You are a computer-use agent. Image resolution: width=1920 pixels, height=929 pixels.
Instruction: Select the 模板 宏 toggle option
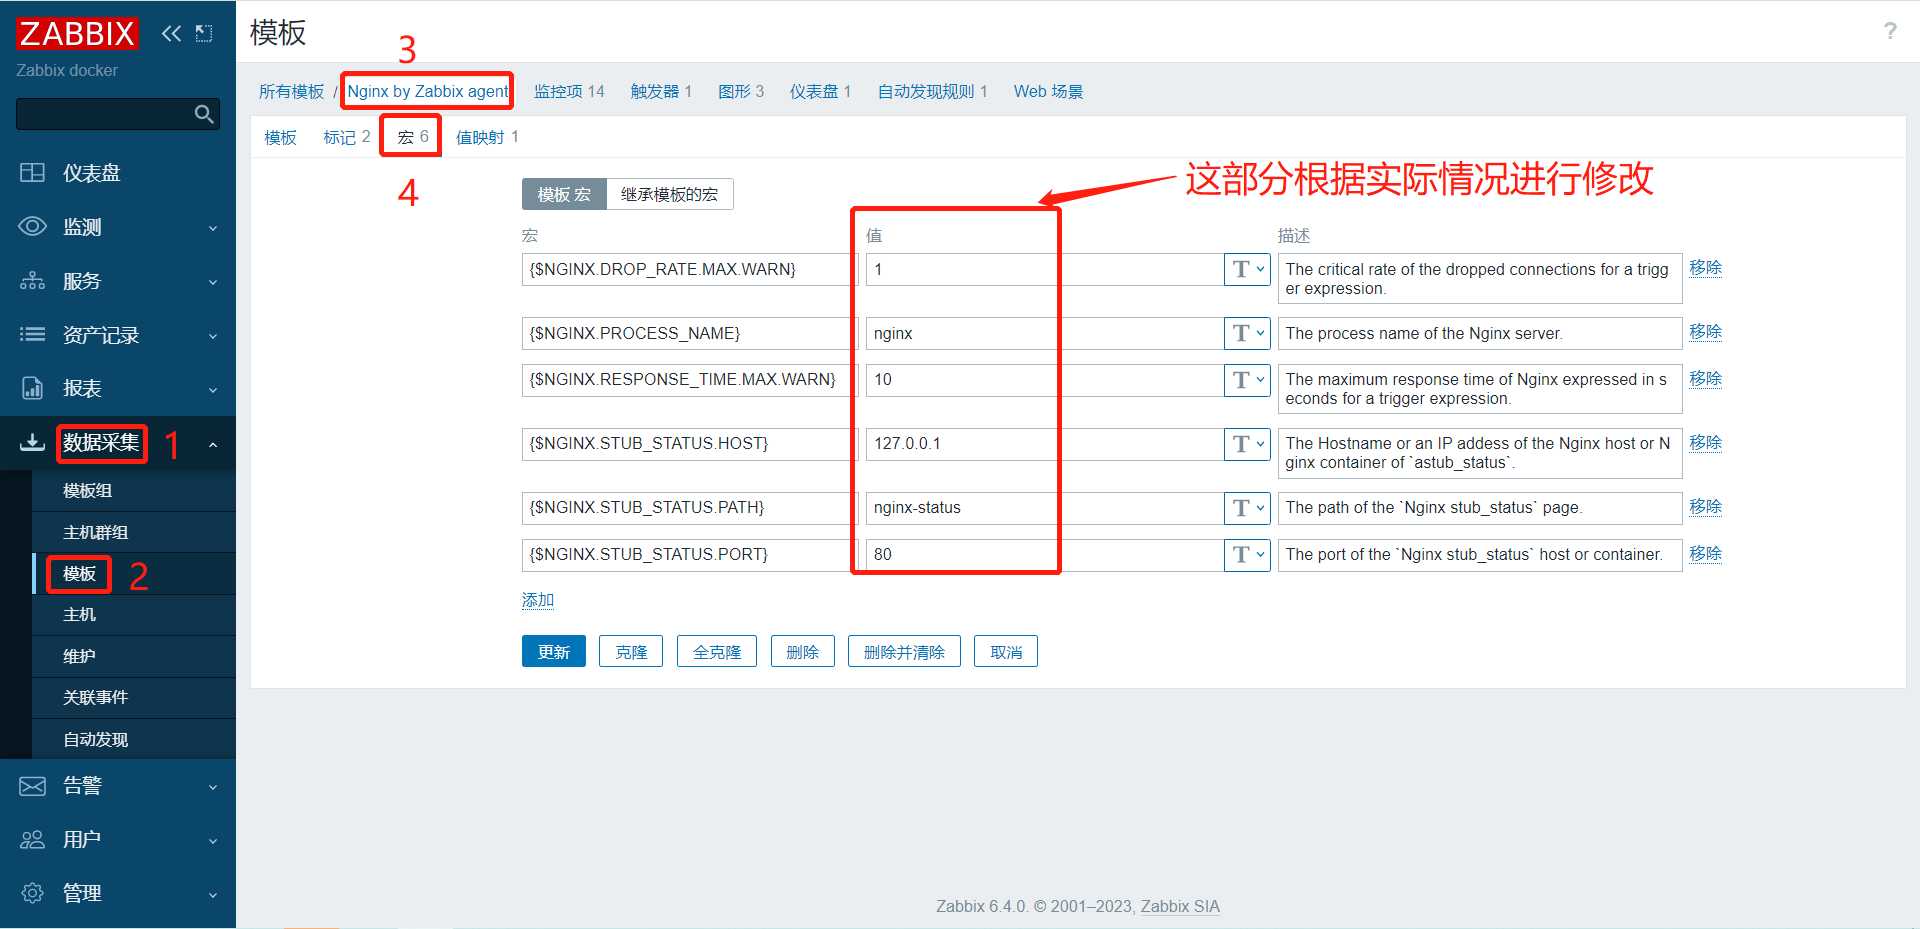pyautogui.click(x=564, y=194)
